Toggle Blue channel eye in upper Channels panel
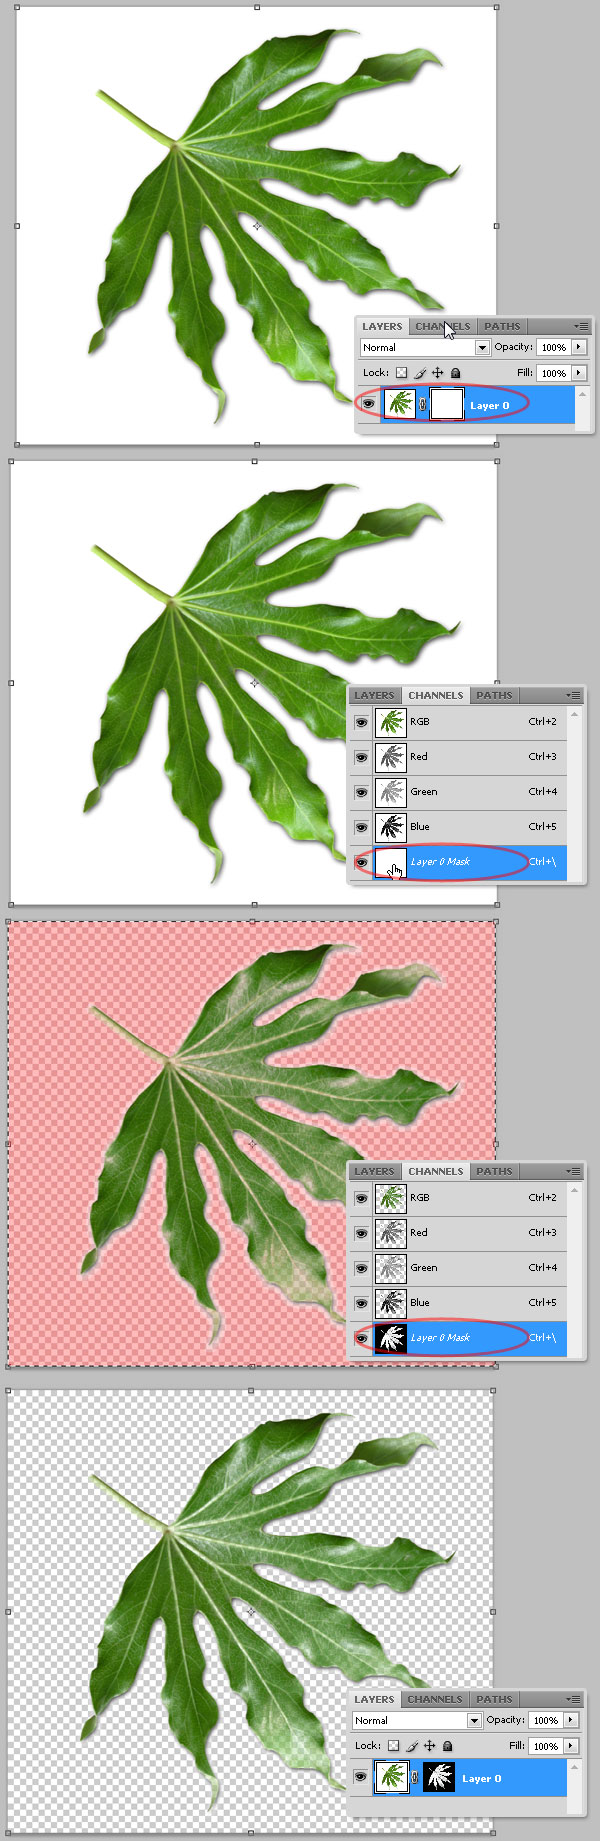Image resolution: width=600 pixels, height=1841 pixels. click(360, 827)
